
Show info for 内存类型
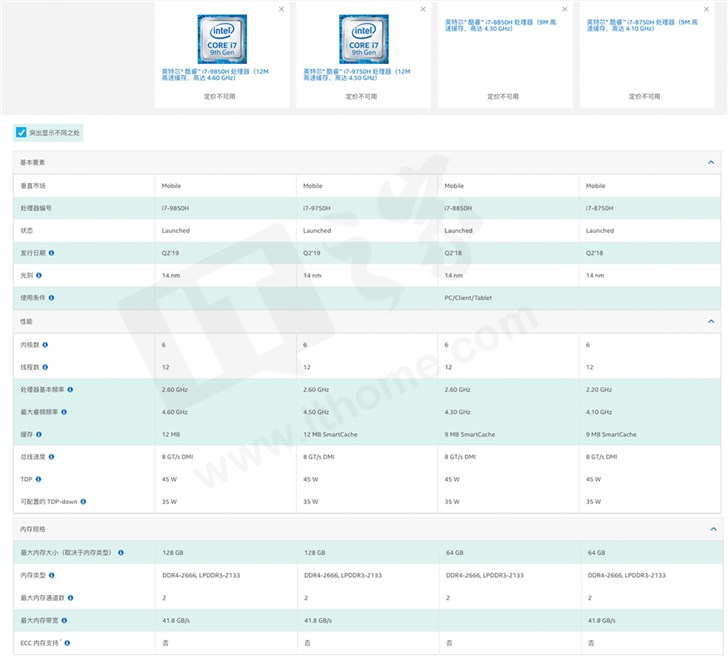tap(52, 575)
